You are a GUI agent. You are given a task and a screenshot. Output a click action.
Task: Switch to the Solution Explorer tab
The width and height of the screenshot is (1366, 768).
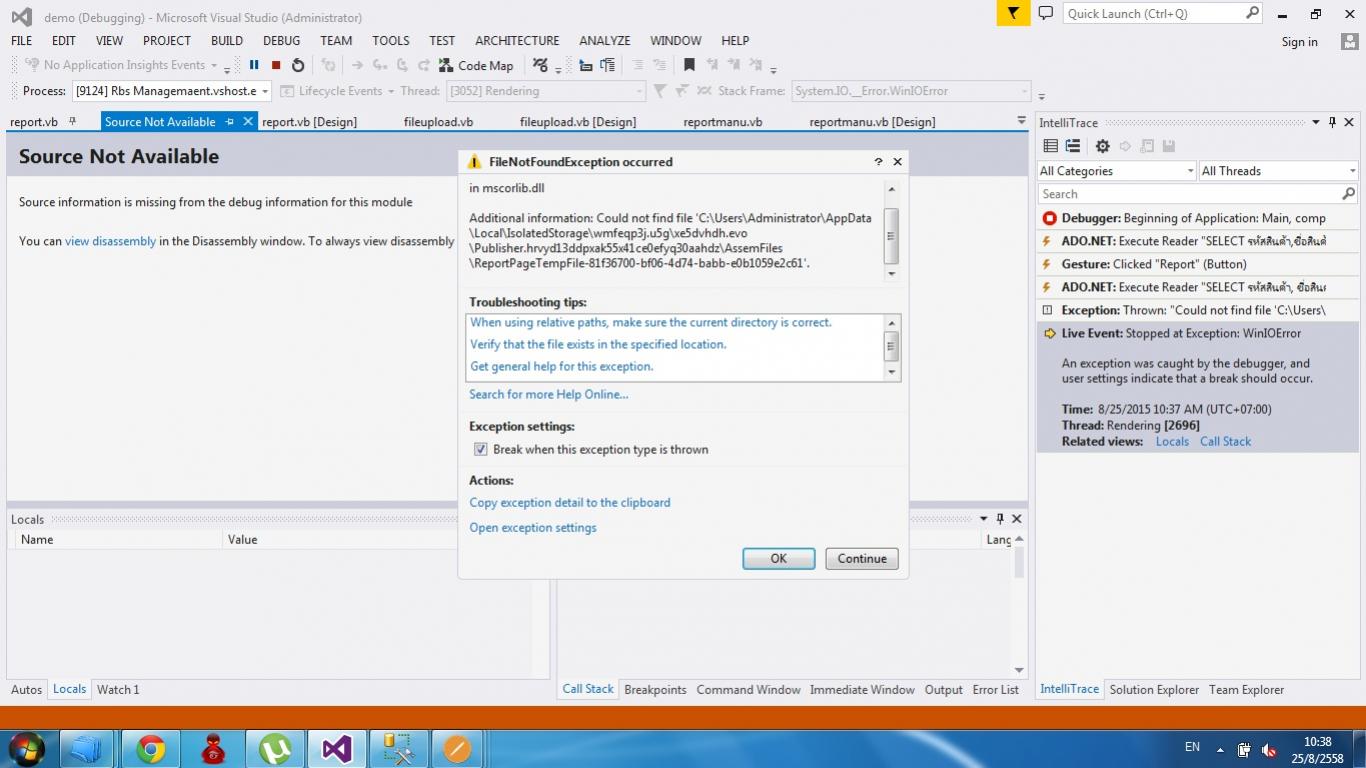point(1154,689)
